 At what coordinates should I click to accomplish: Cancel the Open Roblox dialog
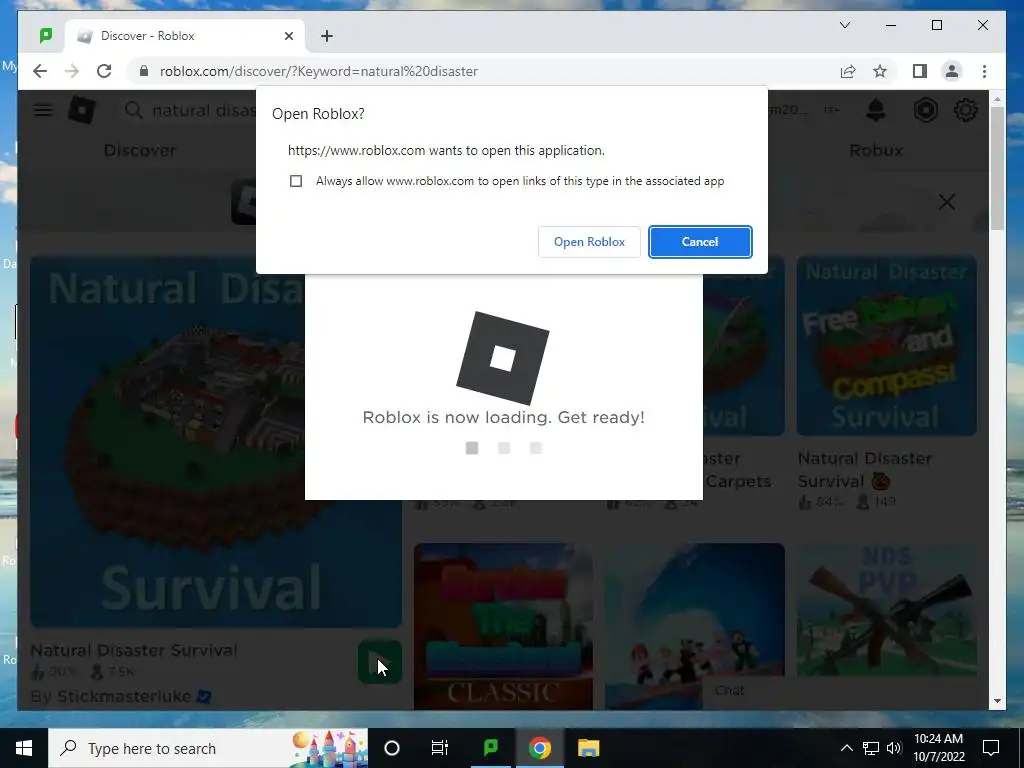coord(700,242)
